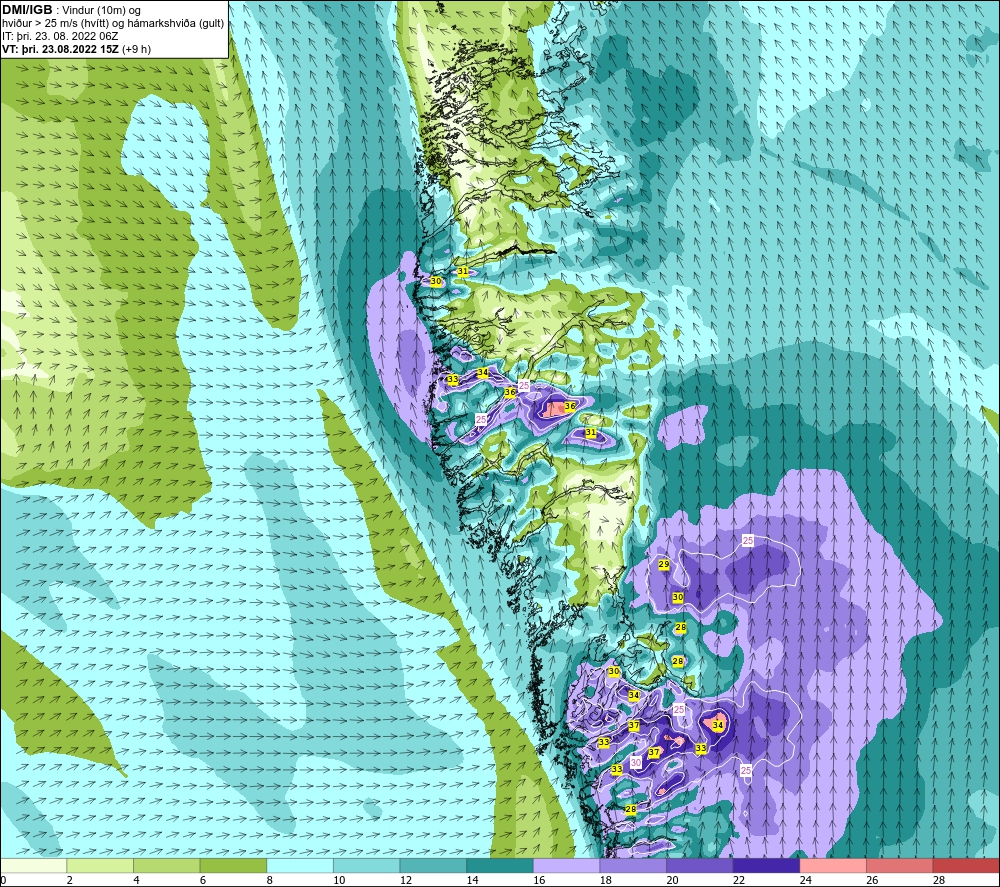Select the legend tick value 28
The height and width of the screenshot is (887, 1000).
[x=939, y=881]
